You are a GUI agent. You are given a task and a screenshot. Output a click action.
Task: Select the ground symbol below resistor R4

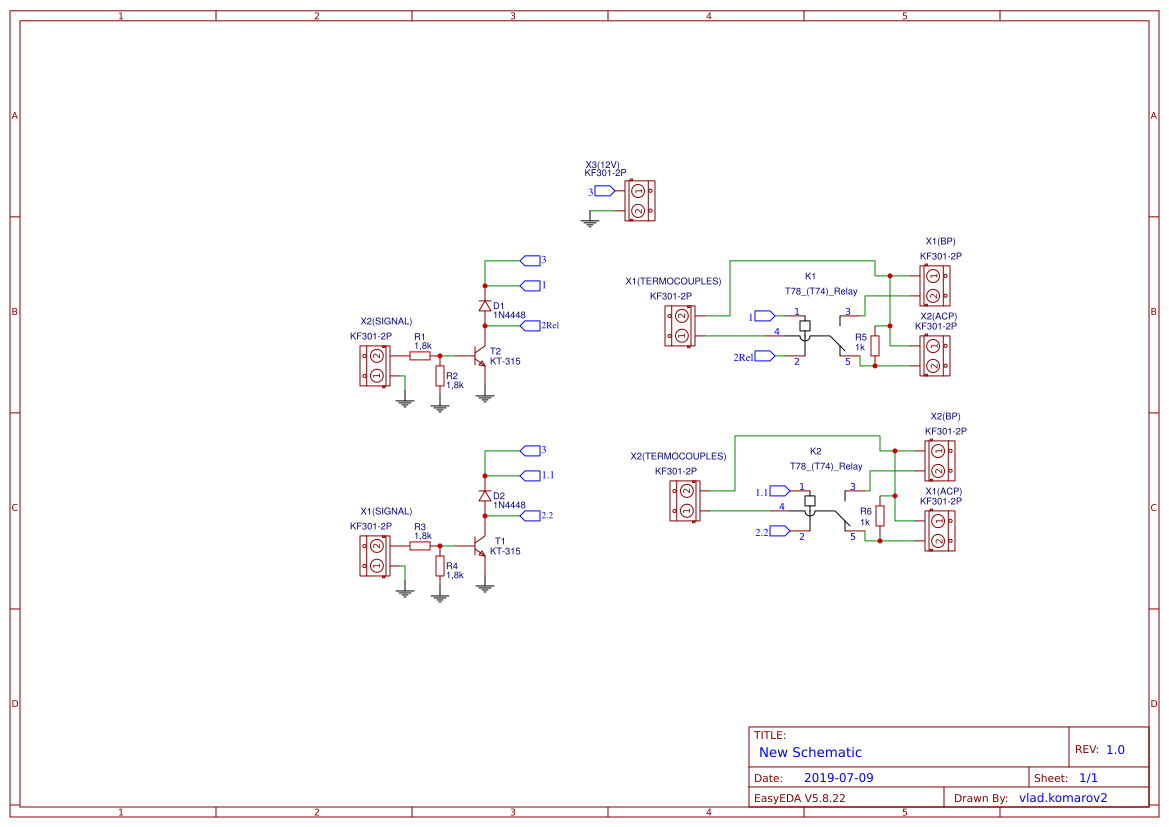pyautogui.click(x=440, y=598)
